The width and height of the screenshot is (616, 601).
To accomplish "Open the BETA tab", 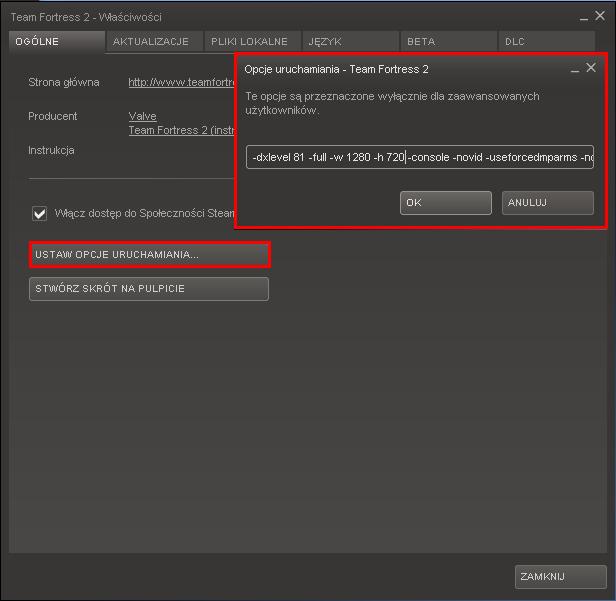I will [449, 41].
